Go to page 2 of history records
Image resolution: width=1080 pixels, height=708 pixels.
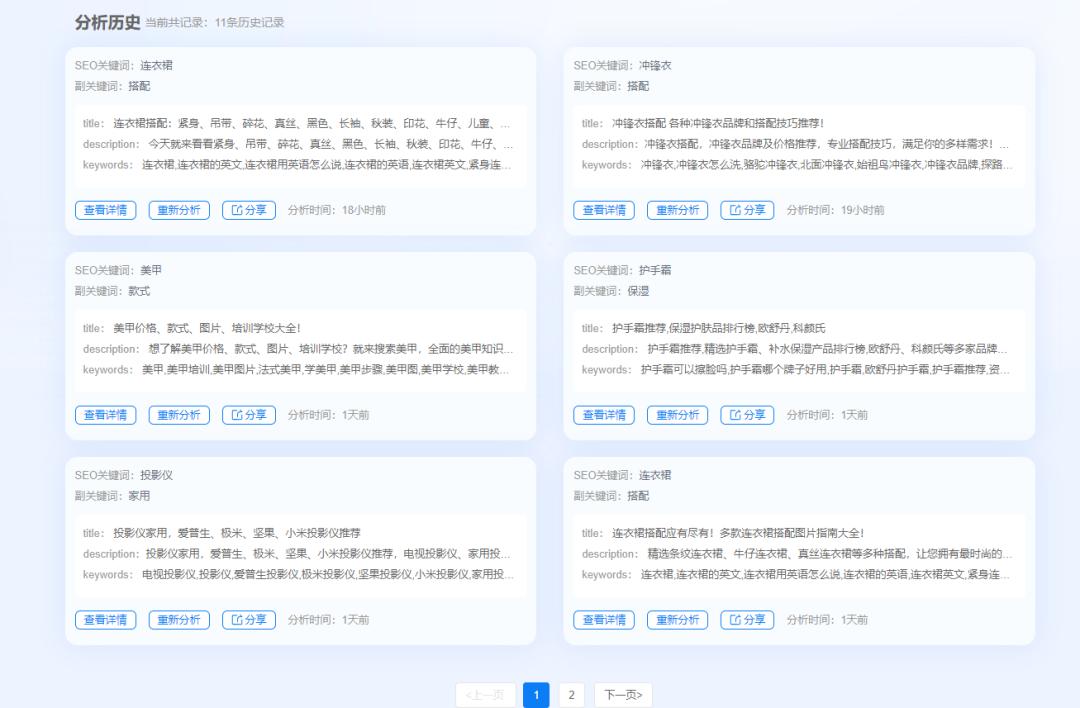[x=570, y=694]
